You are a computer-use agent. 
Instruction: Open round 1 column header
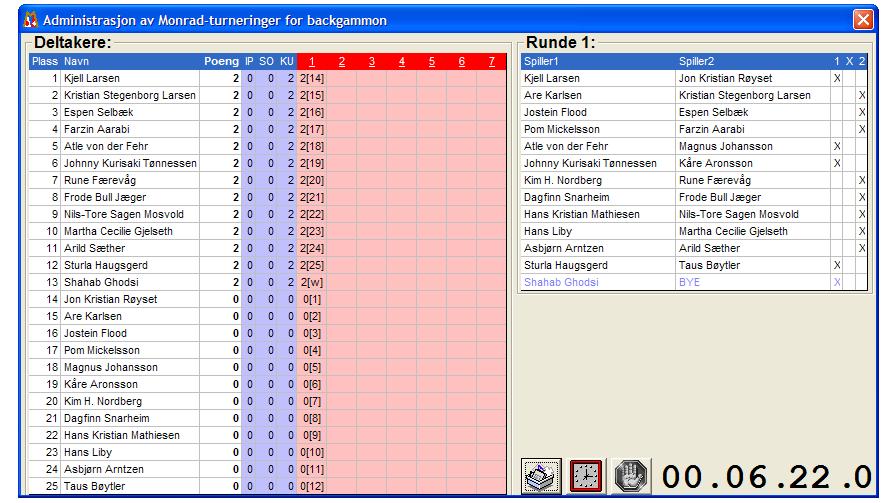click(311, 62)
